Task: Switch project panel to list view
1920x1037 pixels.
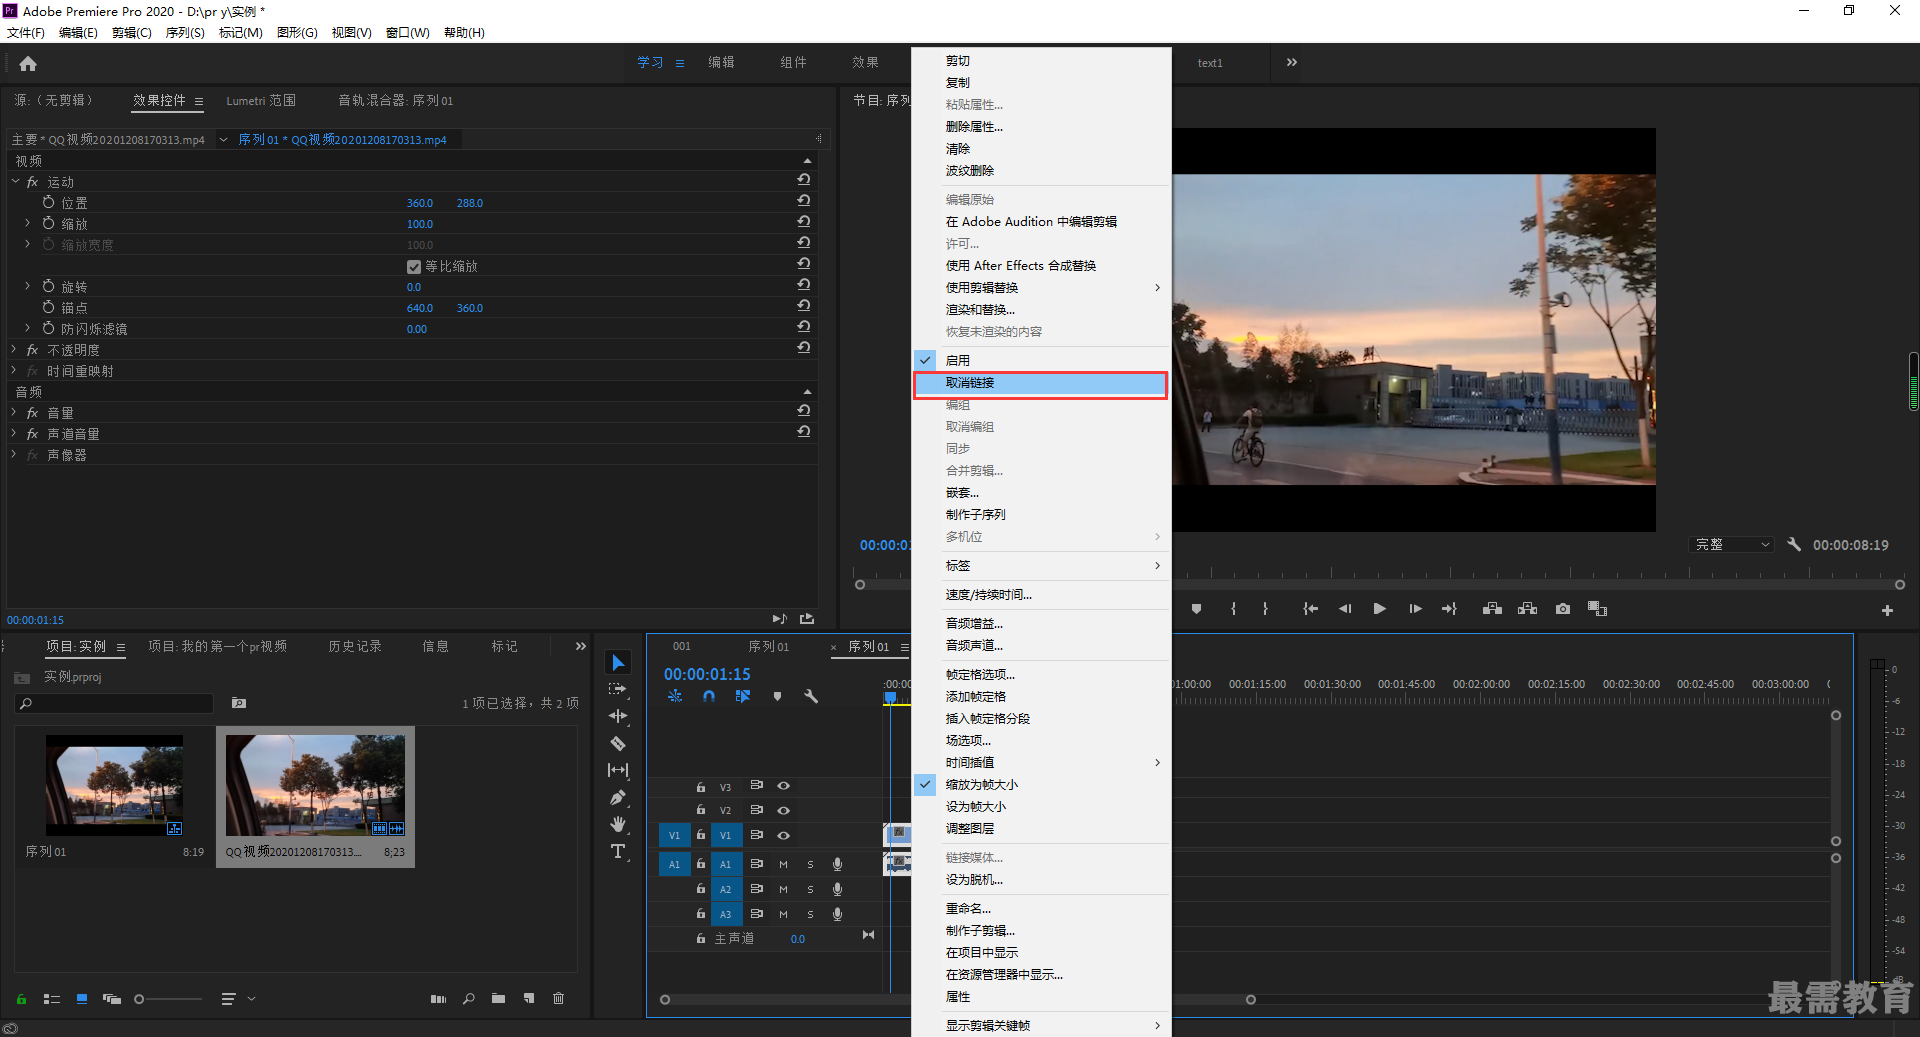Action: (x=52, y=998)
